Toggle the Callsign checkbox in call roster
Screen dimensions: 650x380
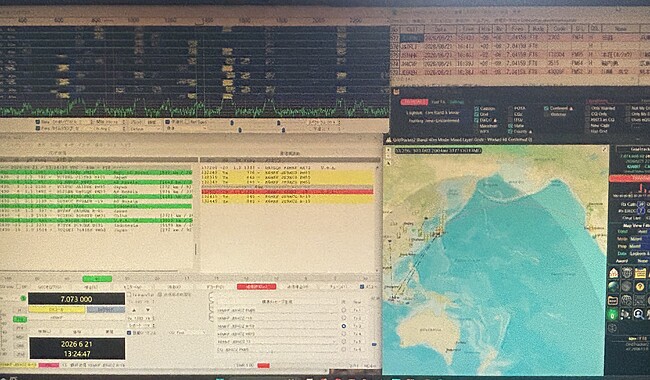coord(476,109)
